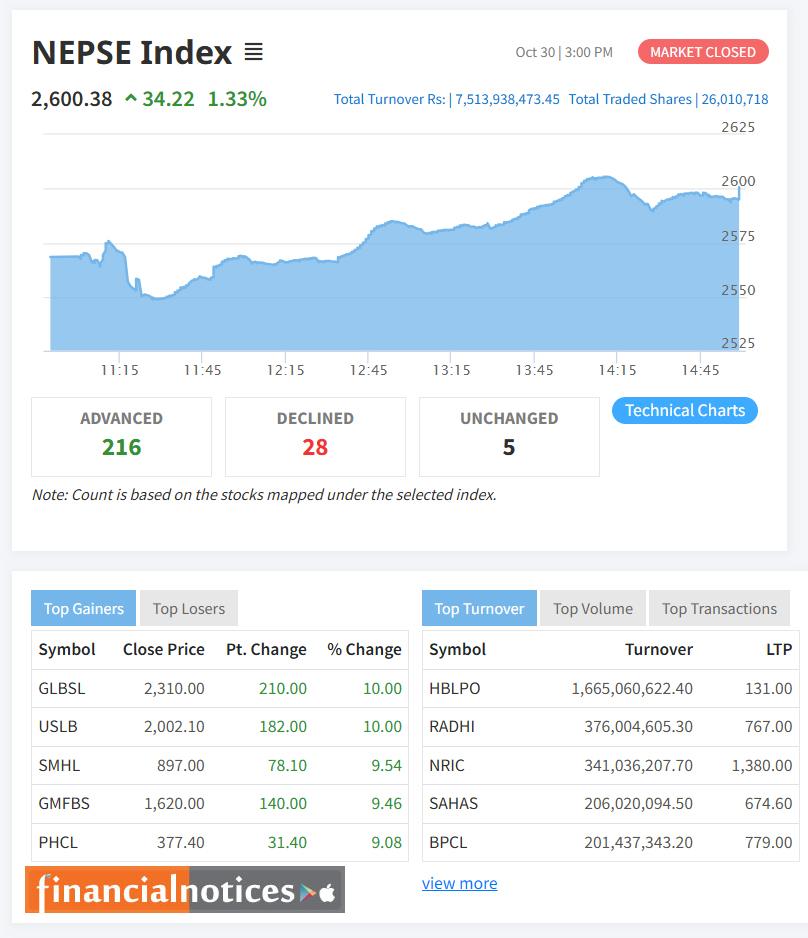Screen dimensions: 808x938
Task: Select the Top Turnover tab
Action: [x=479, y=607]
